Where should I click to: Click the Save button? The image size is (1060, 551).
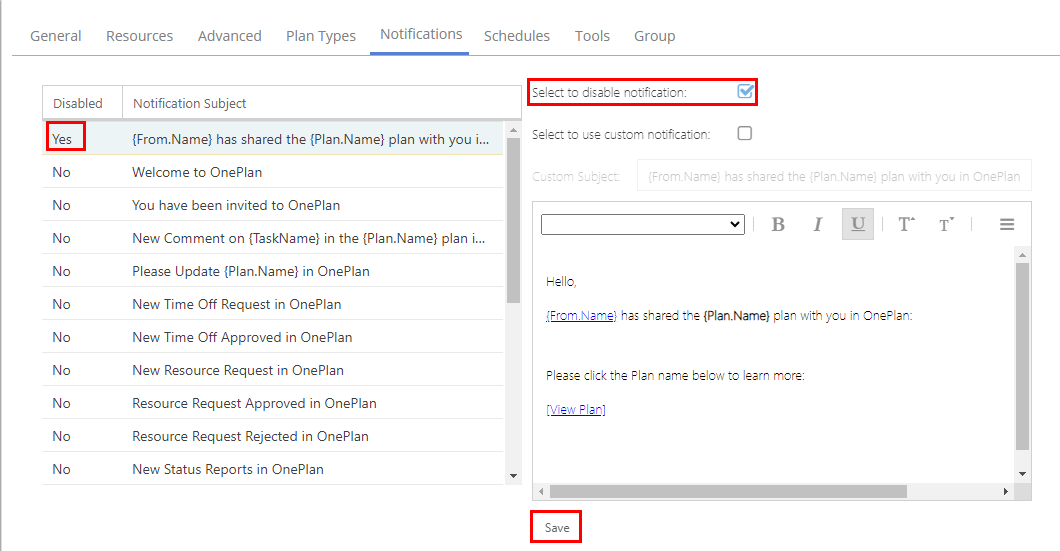coord(556,527)
